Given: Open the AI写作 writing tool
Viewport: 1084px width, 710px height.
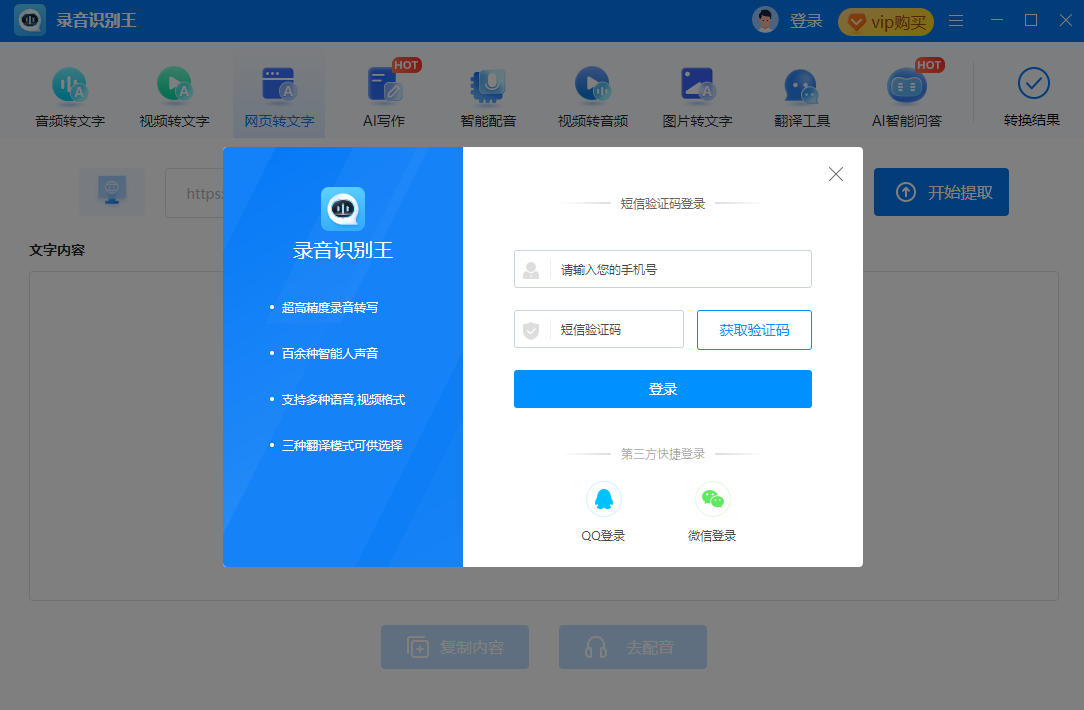Looking at the screenshot, I should 384,97.
